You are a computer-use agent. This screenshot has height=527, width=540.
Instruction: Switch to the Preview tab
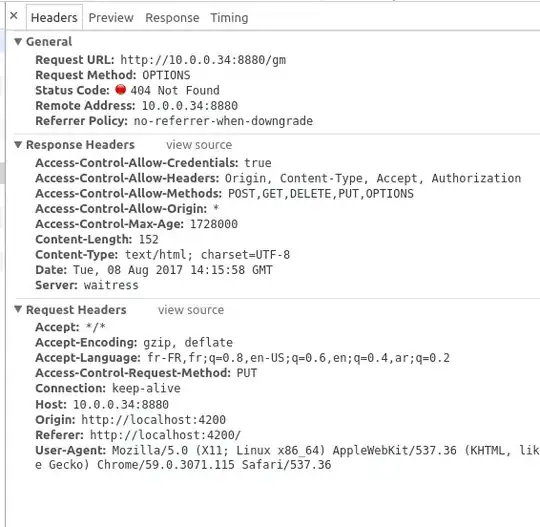[111, 18]
